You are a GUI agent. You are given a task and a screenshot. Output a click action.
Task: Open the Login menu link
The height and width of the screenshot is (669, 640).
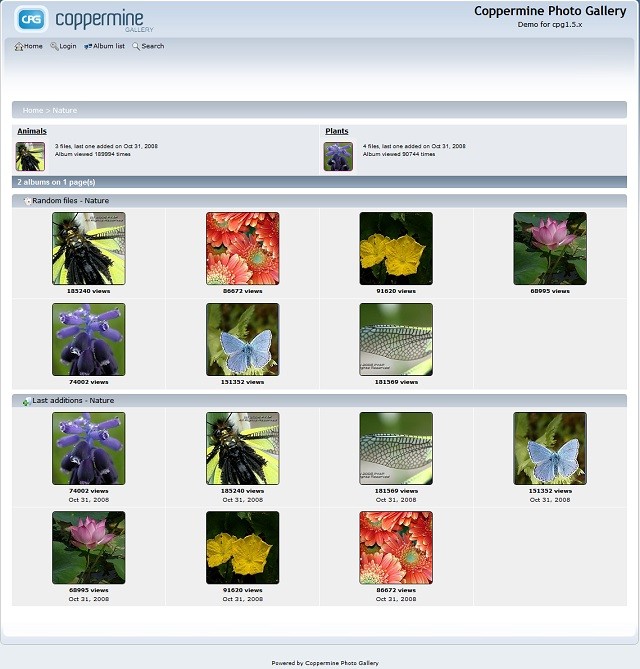click(68, 46)
